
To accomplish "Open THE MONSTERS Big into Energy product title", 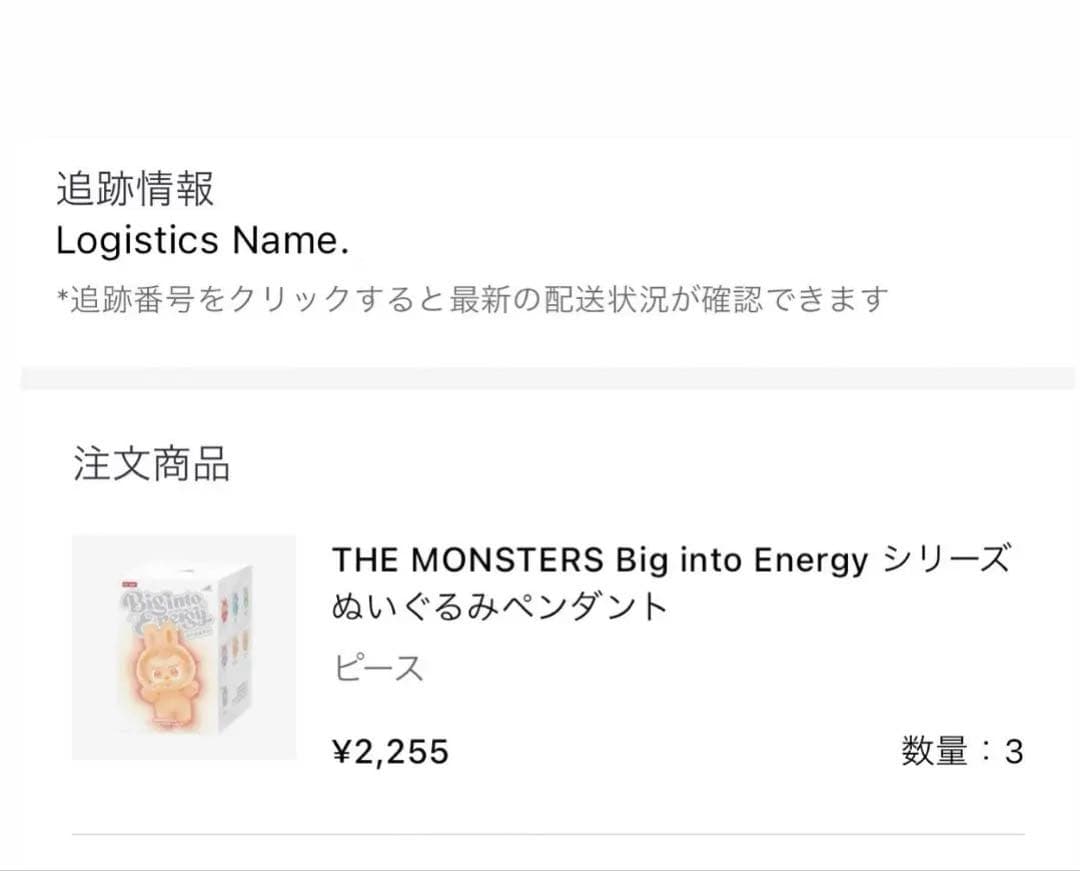I will 672,559.
